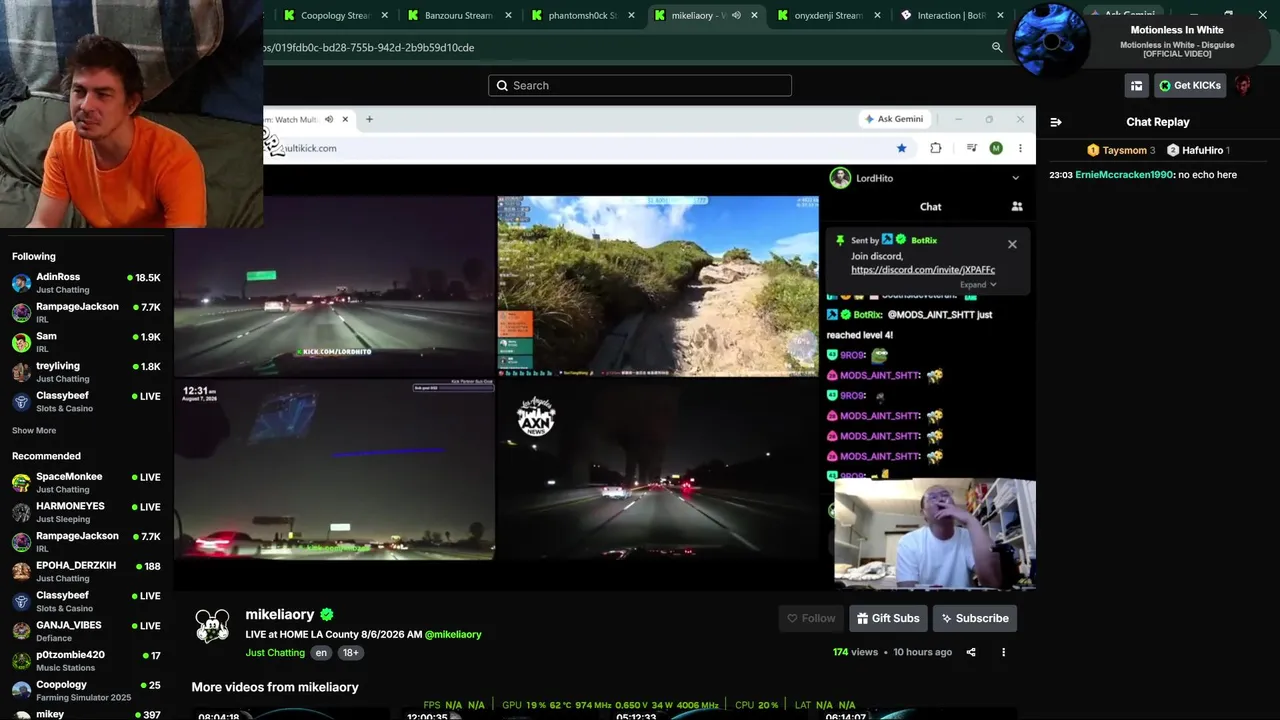Click the bookmark star in multikick address bar
The width and height of the screenshot is (1280, 720).
[x=901, y=148]
